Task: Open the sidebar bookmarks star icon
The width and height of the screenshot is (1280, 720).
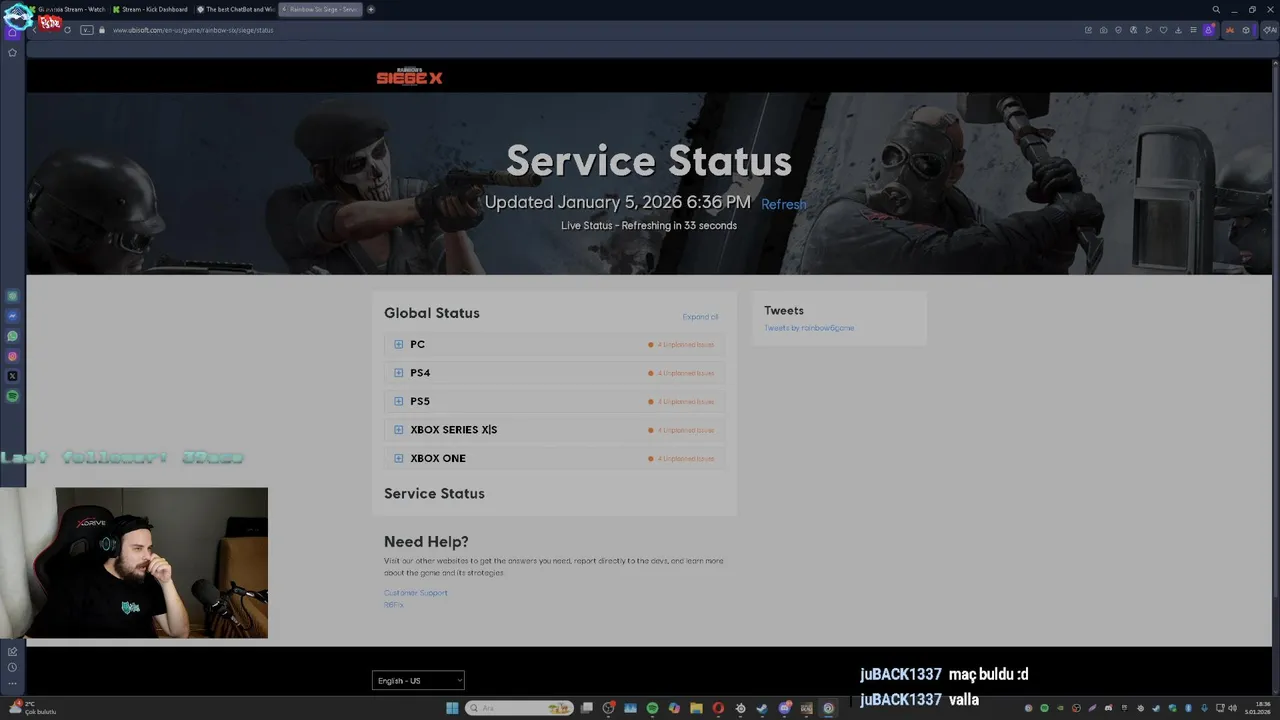Action: coord(12,52)
